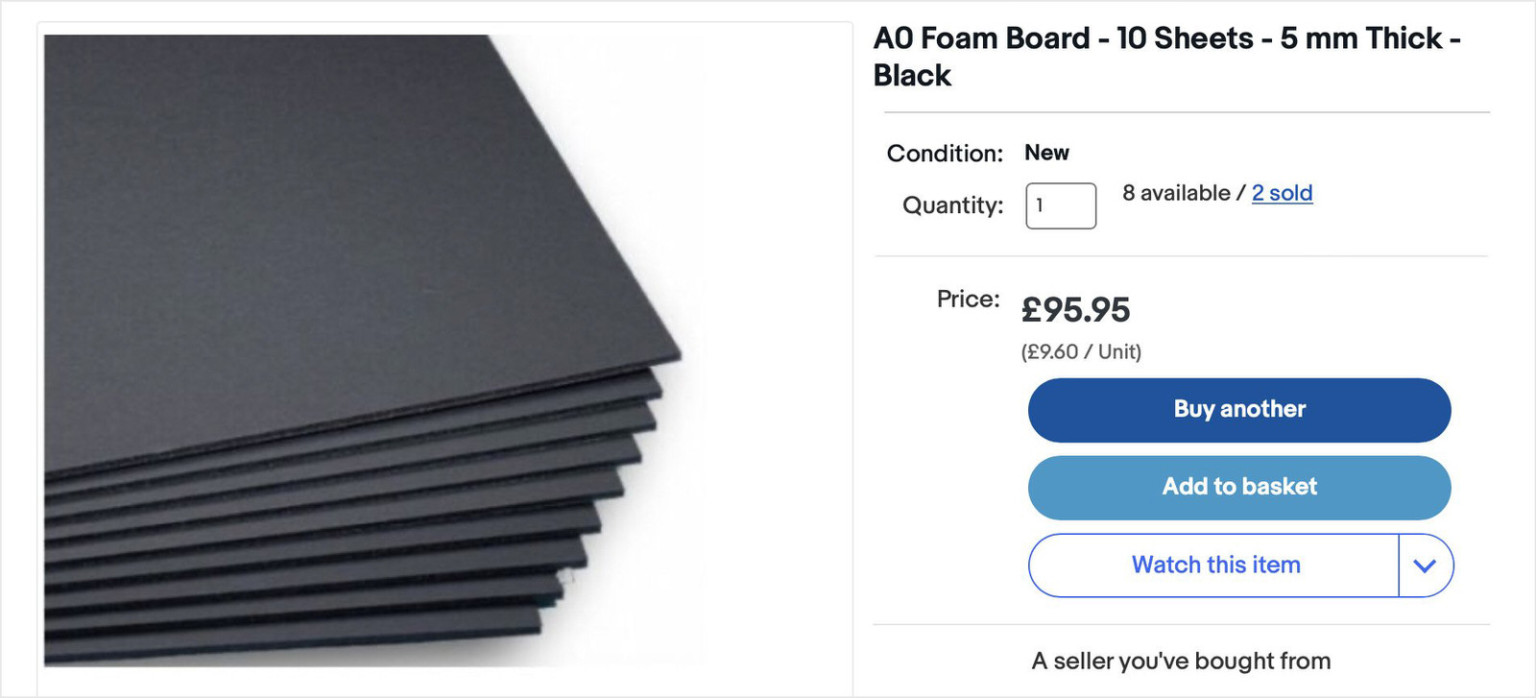Click the £95.95 price text
Image resolution: width=1536 pixels, height=698 pixels.
pyautogui.click(x=1075, y=311)
